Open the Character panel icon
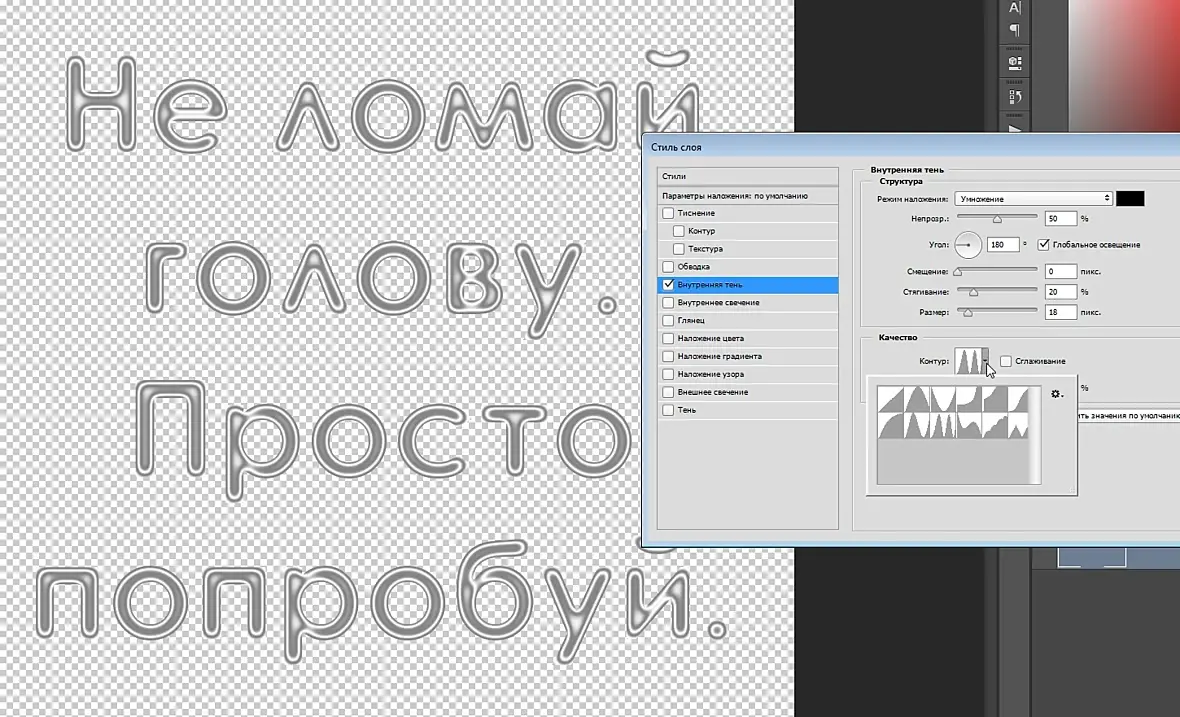The width and height of the screenshot is (1180, 717). pos(1014,8)
